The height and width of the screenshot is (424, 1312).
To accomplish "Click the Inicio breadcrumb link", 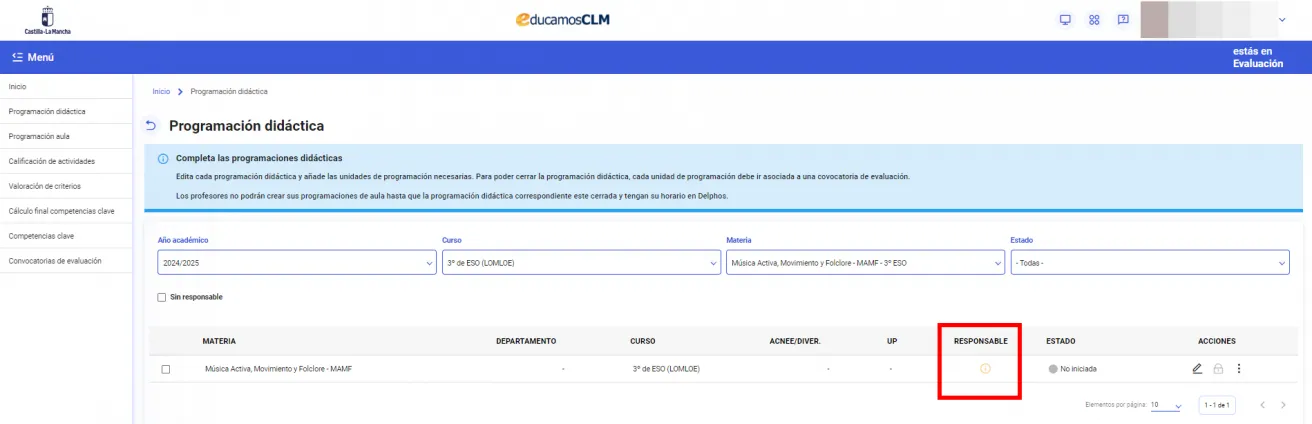I will point(161,91).
